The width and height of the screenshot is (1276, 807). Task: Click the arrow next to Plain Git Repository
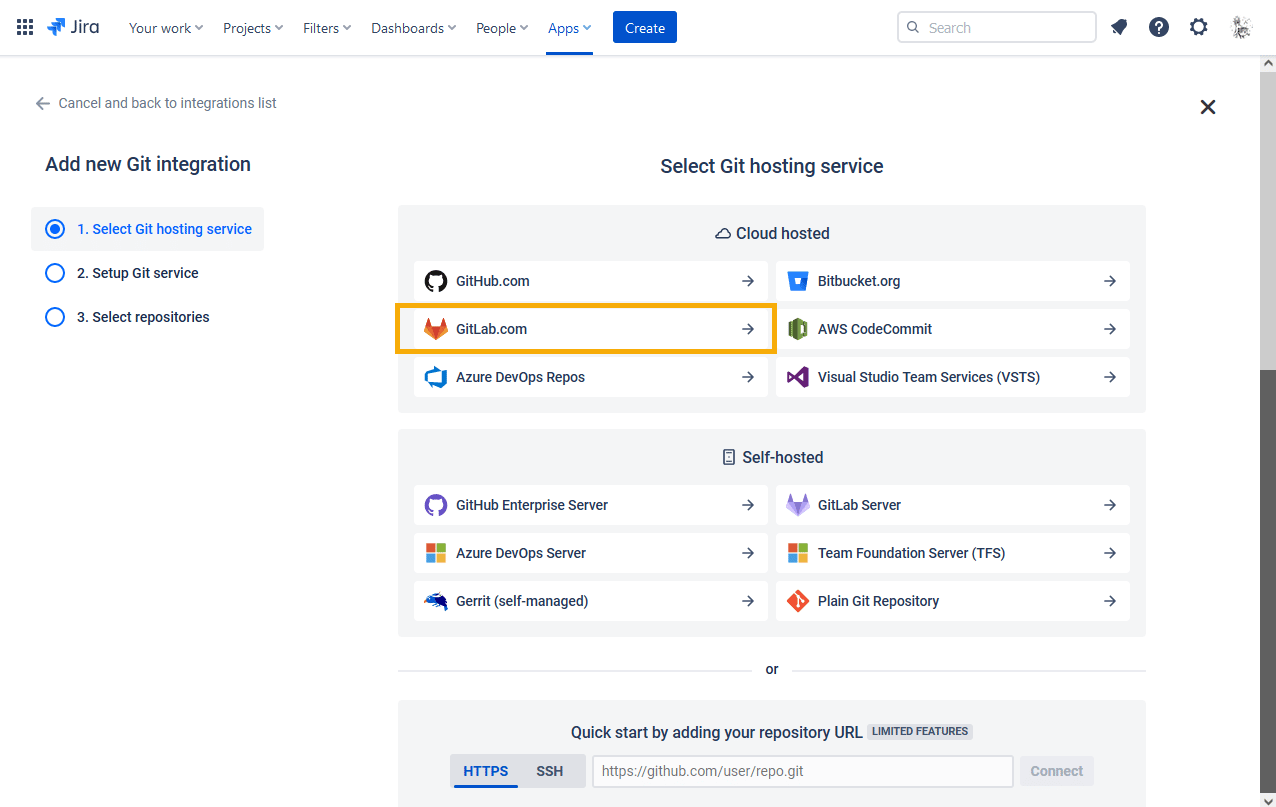1110,601
